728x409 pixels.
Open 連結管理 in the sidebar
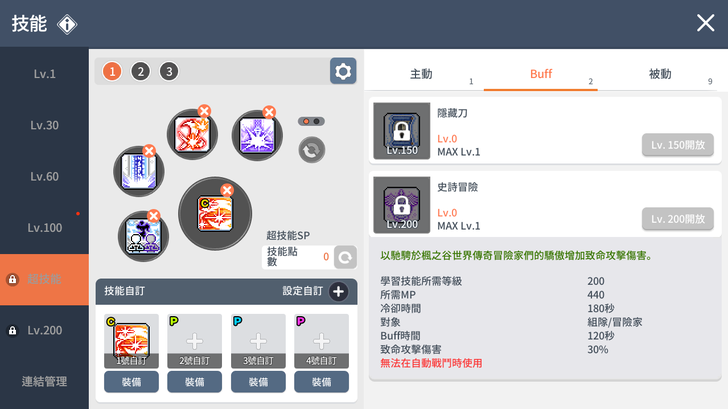[45, 382]
